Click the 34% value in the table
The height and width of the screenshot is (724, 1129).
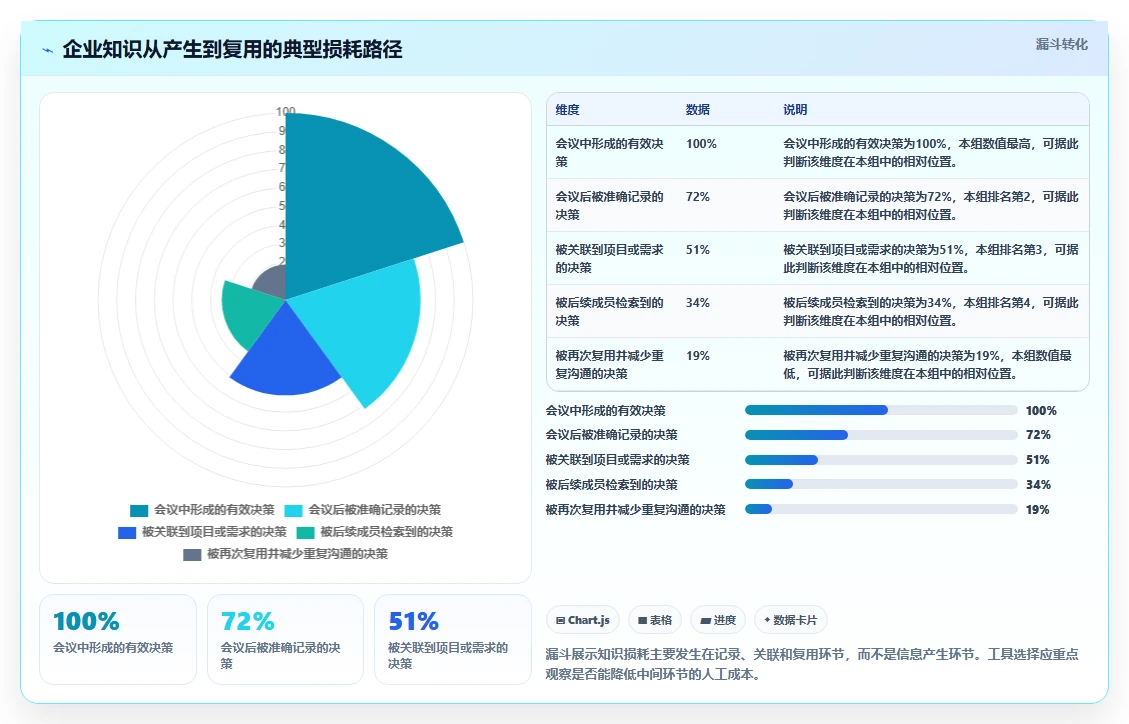[698, 302]
